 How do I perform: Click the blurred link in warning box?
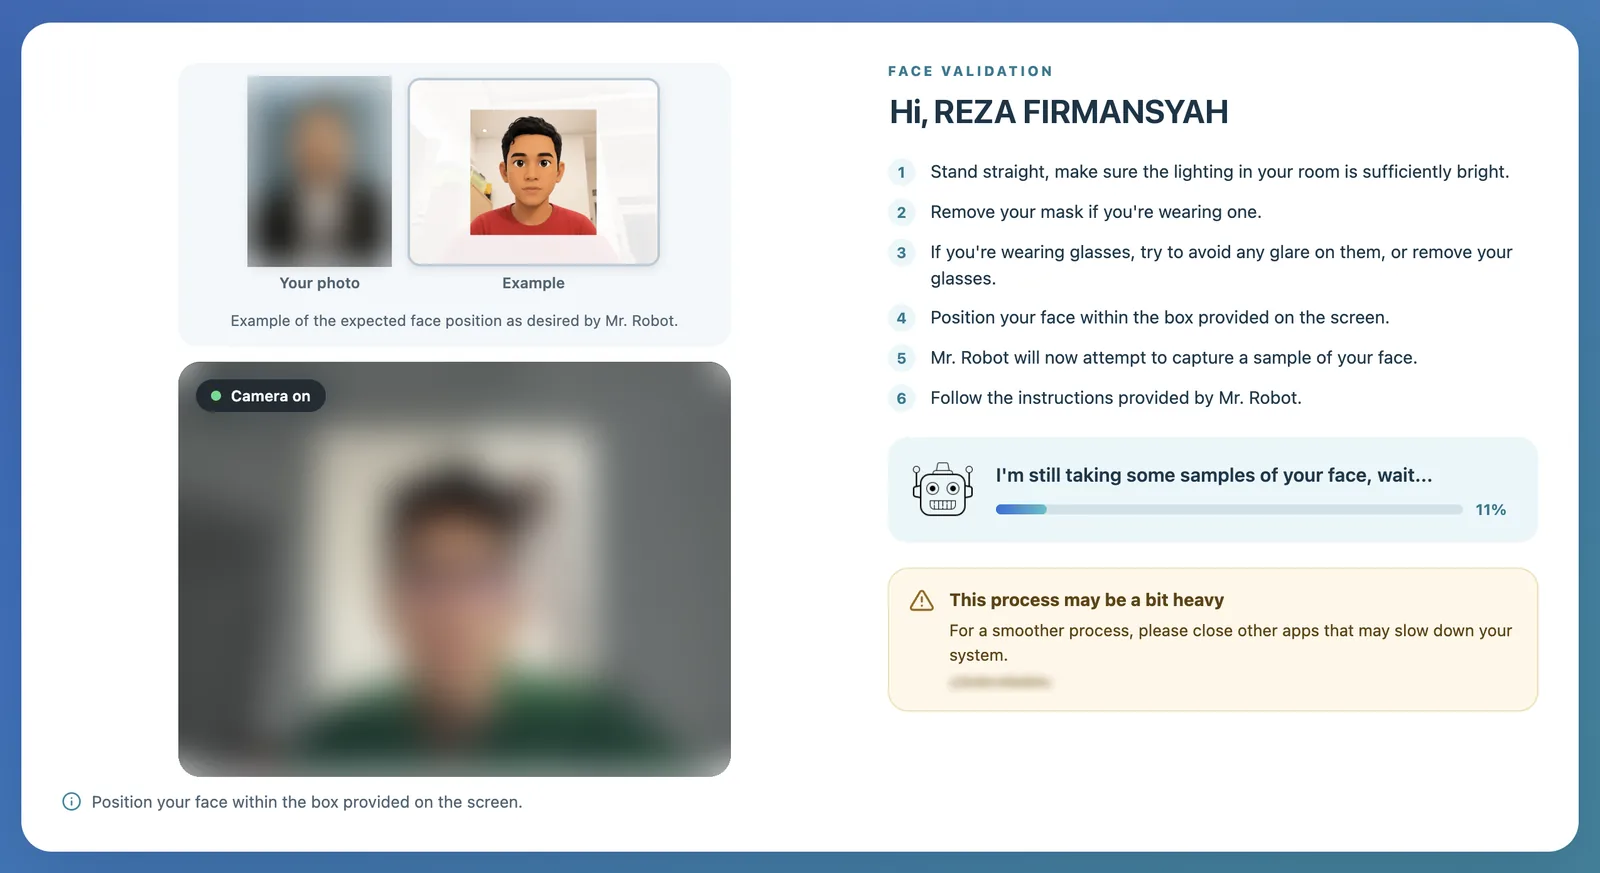point(1000,682)
